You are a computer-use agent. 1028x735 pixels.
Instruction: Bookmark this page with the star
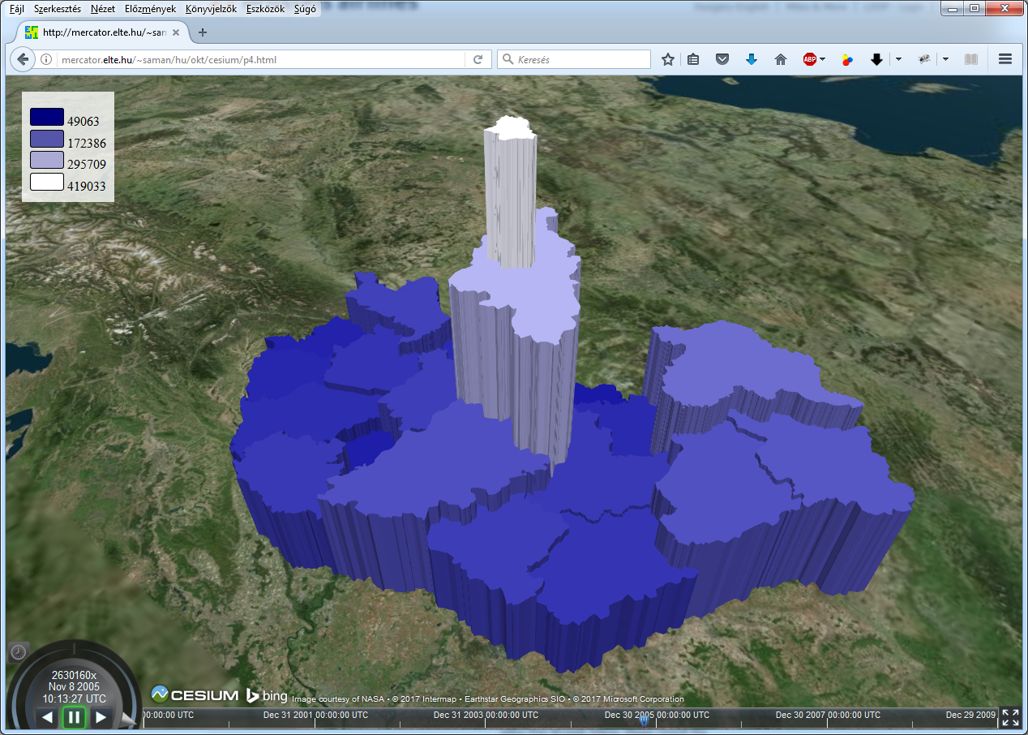667,59
